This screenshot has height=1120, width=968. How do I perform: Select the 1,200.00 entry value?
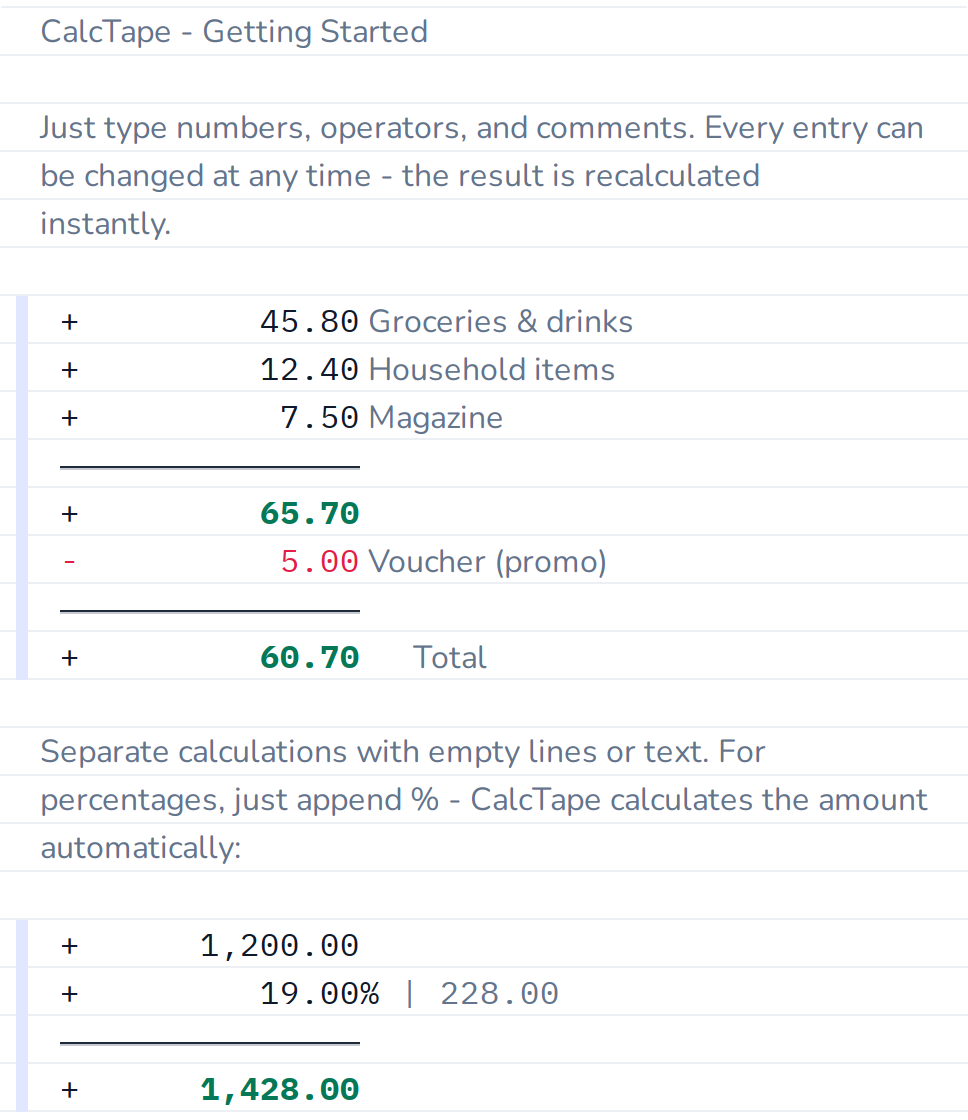coord(279,946)
